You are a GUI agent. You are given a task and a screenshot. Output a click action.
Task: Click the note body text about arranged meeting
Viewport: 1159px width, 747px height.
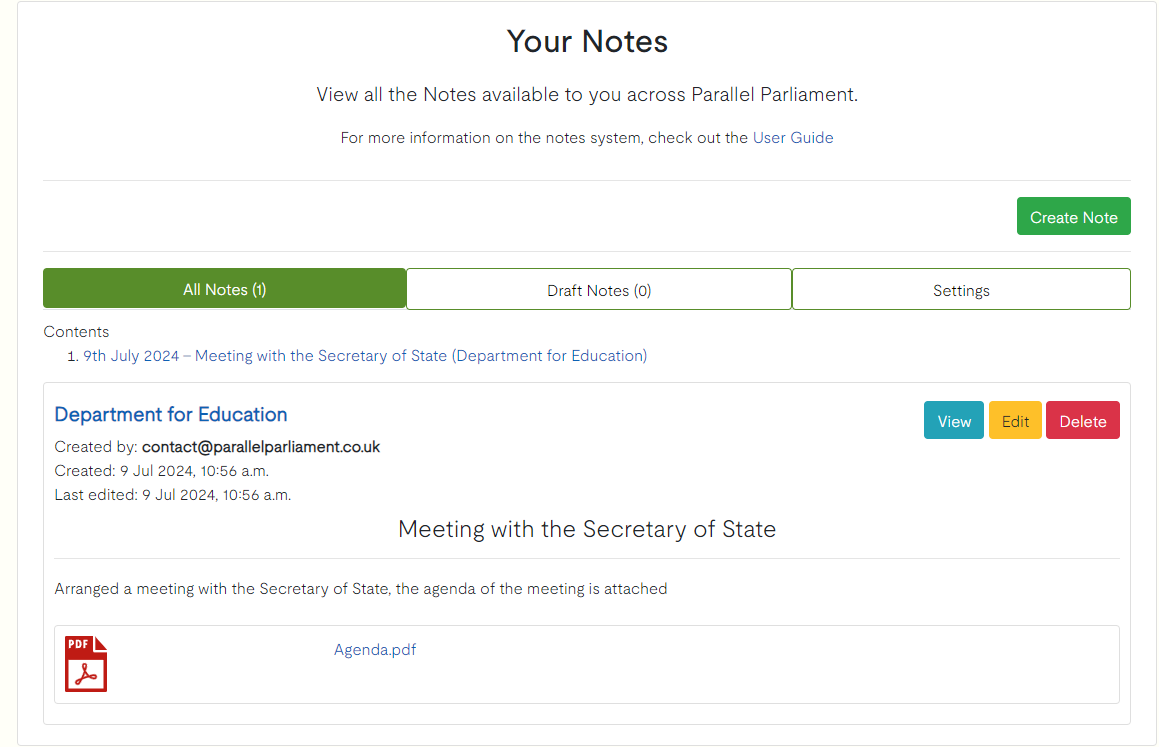pyautogui.click(x=360, y=589)
